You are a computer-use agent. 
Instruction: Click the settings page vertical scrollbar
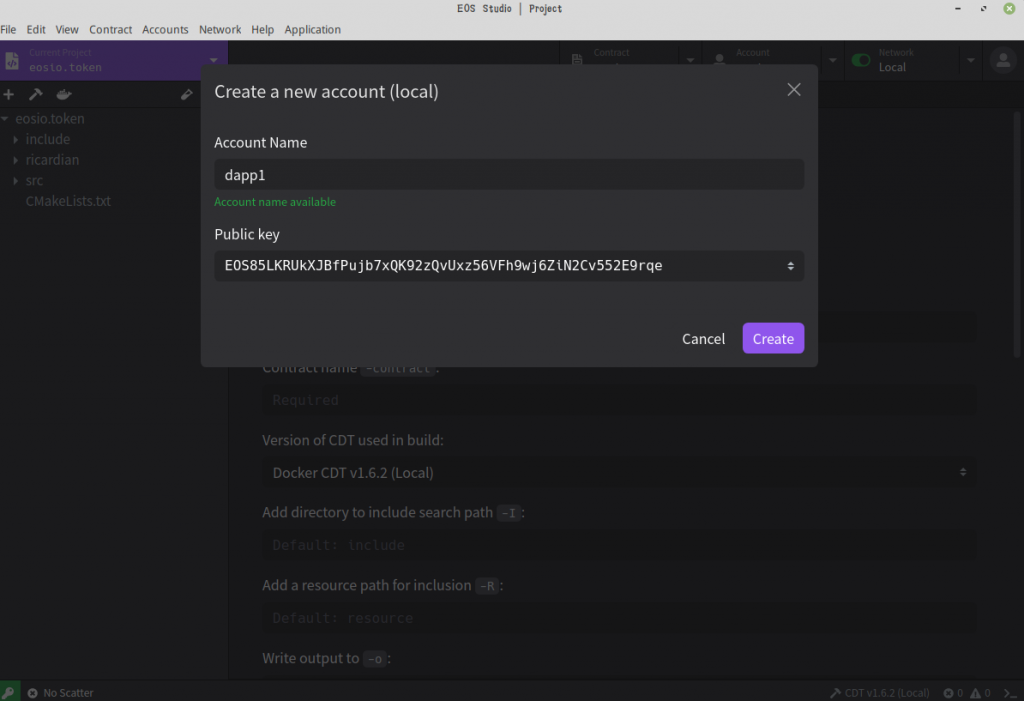click(x=1016, y=235)
